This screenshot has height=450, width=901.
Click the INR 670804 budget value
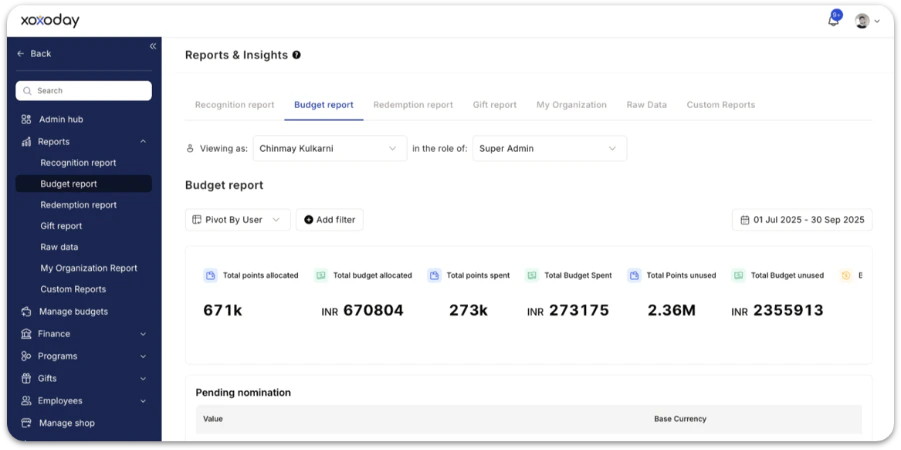point(362,311)
